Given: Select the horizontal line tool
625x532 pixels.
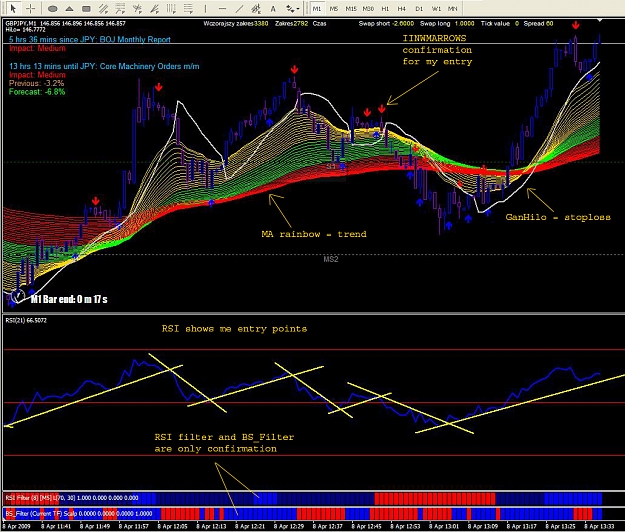Looking at the screenshot, I should coord(222,8).
